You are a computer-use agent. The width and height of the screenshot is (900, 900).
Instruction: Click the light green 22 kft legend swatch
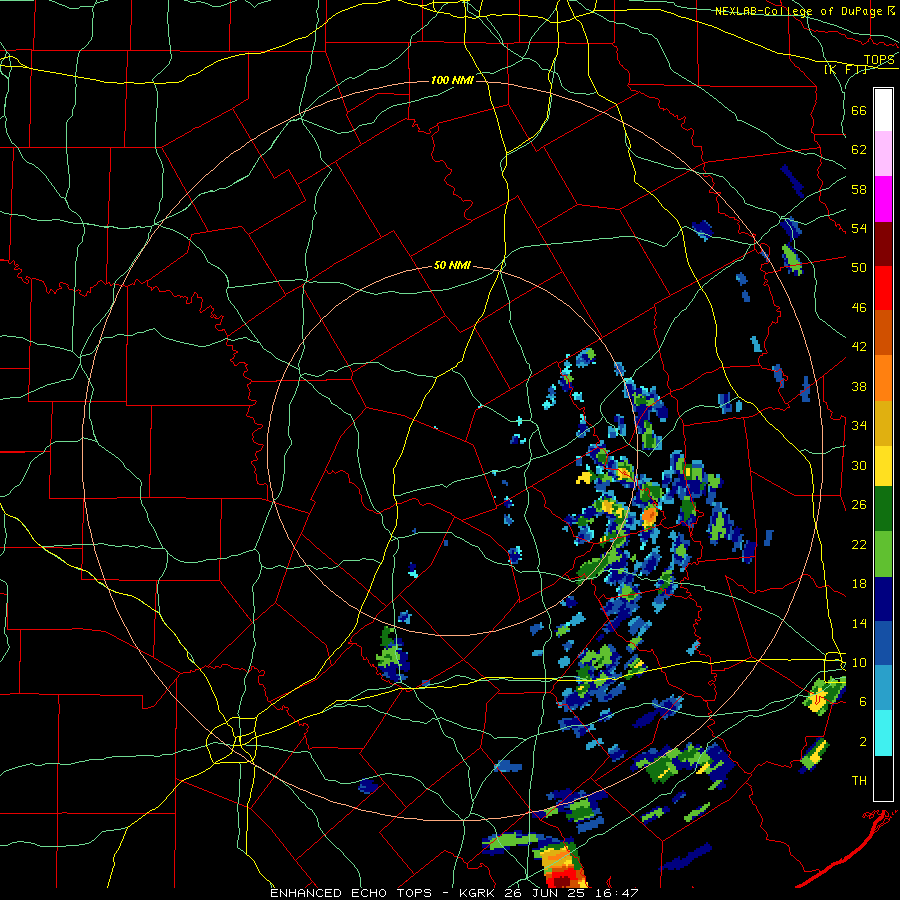tap(883, 554)
